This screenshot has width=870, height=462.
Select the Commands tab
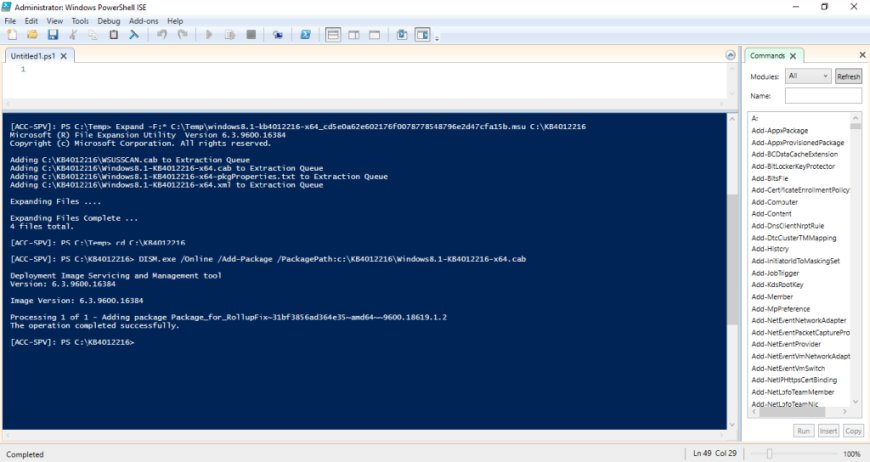pyautogui.click(x=767, y=56)
